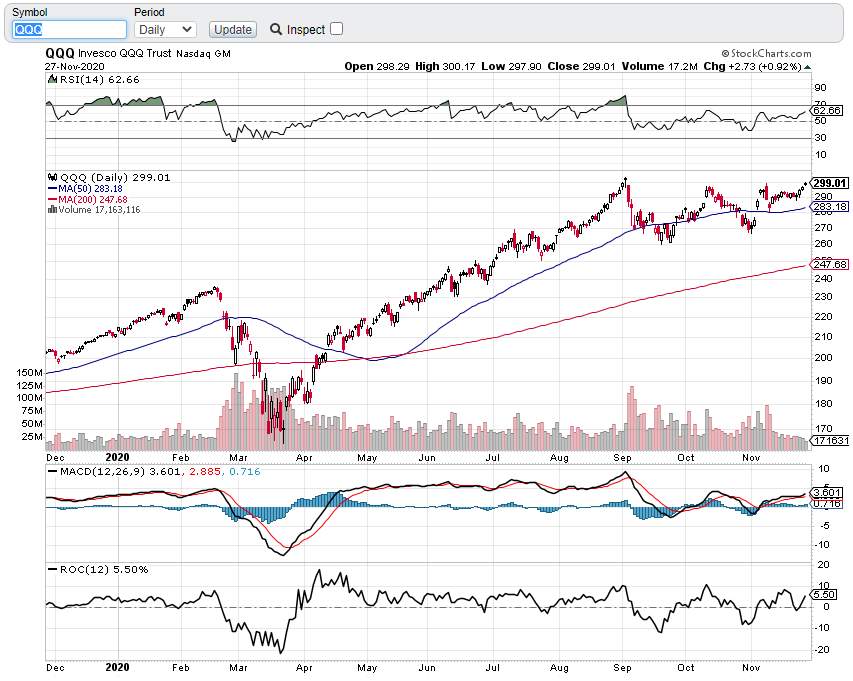Click the 150M volume scale label
The width and height of the screenshot is (853, 681).
(x=29, y=373)
